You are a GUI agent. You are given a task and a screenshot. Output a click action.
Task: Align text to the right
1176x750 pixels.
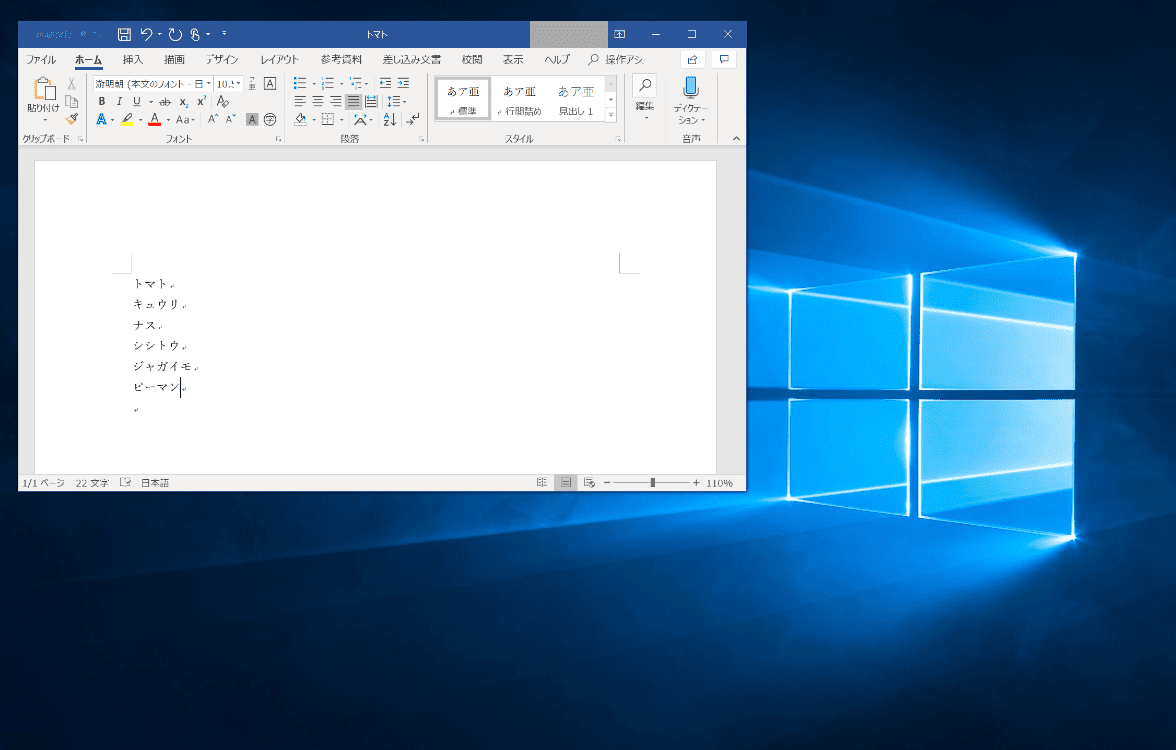335,101
